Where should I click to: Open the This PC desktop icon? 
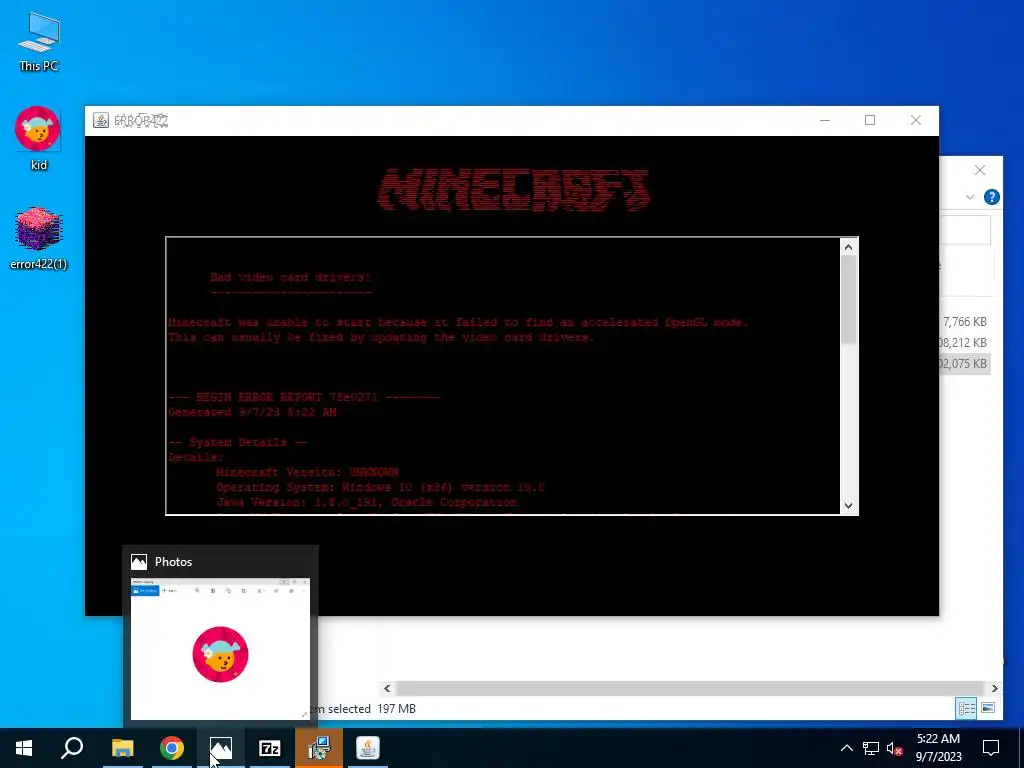39,42
